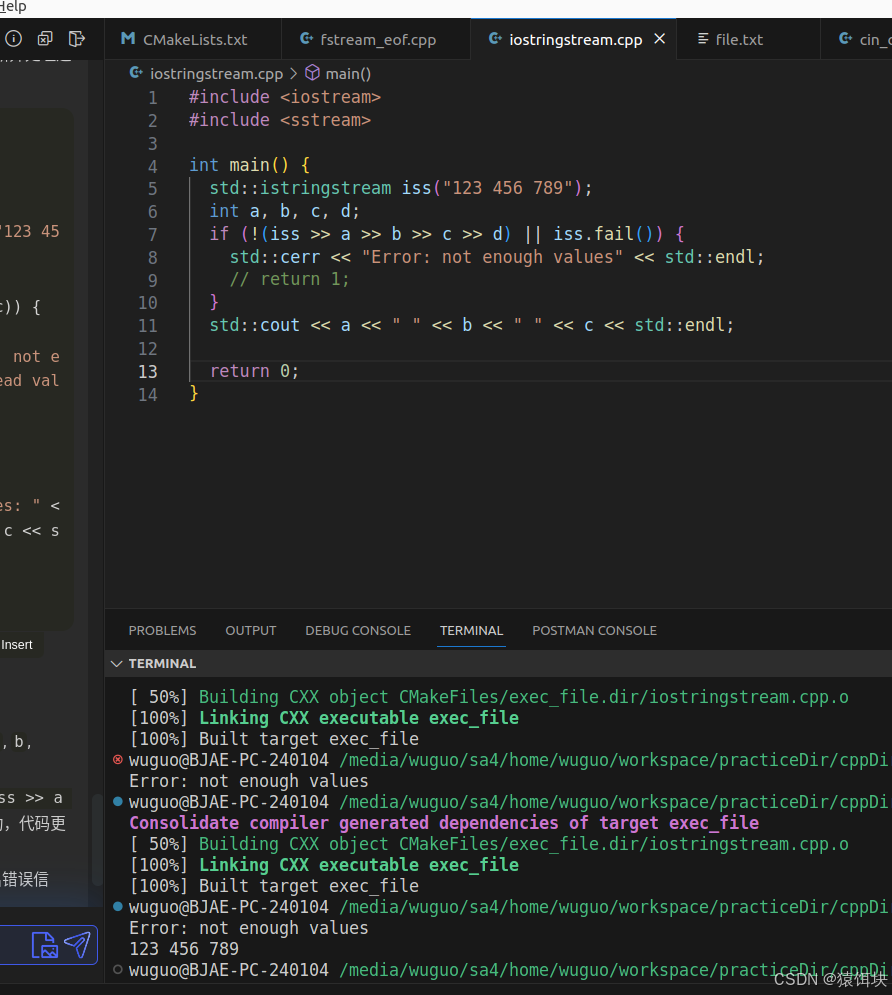Click the CMake 'M' icon on CMakeLists tab
Image resolution: width=892 pixels, height=995 pixels.
click(x=128, y=39)
